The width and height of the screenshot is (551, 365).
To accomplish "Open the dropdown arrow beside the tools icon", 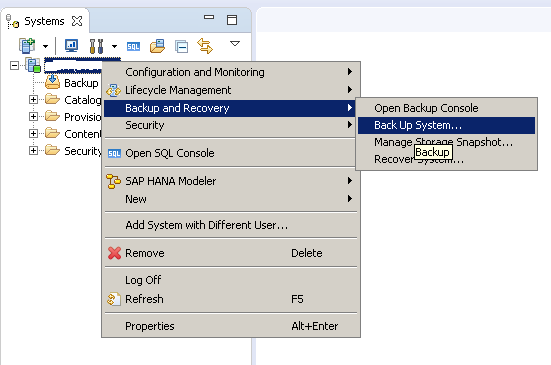I will [x=114, y=46].
